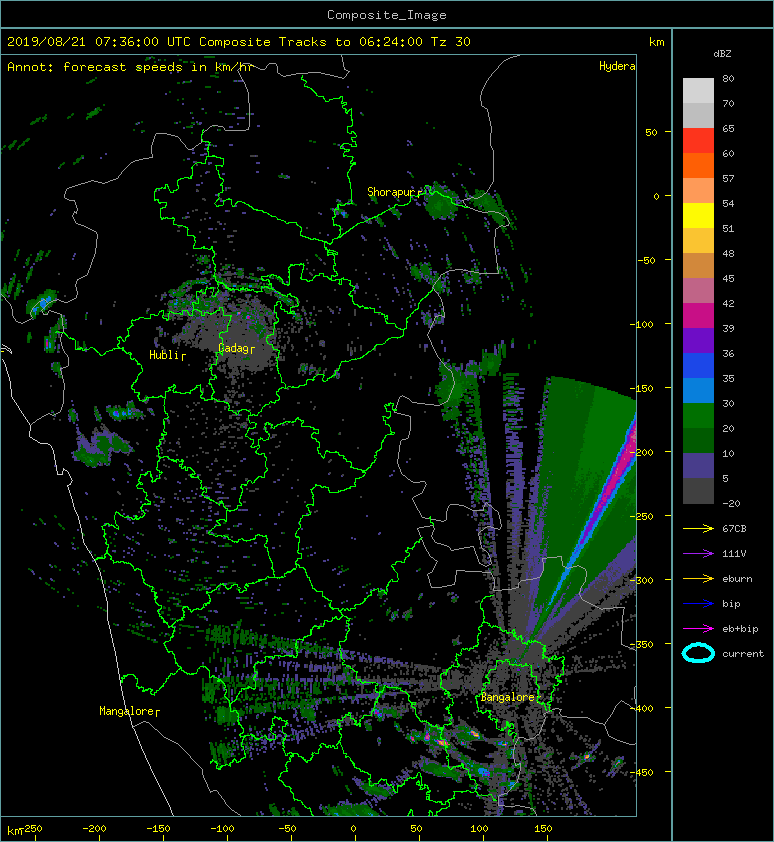The image size is (774, 842).
Task: Click the 2019/08/21 07:36:00 UTC timestamp
Action: pos(99,41)
